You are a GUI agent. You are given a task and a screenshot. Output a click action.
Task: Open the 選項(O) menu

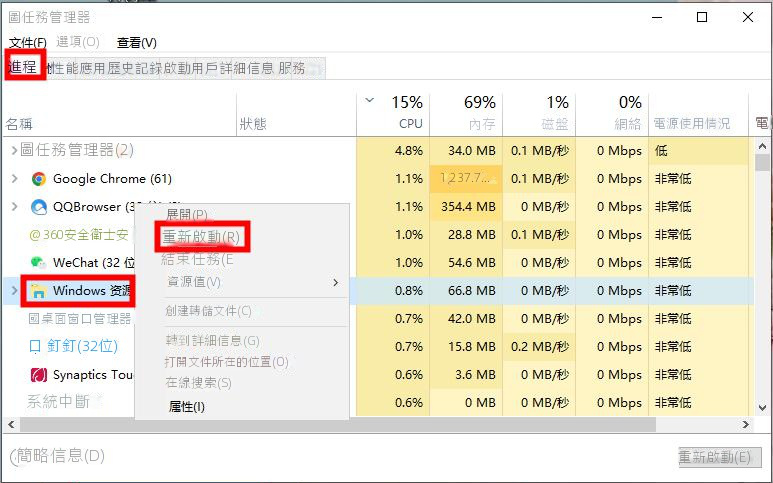[x=78, y=42]
